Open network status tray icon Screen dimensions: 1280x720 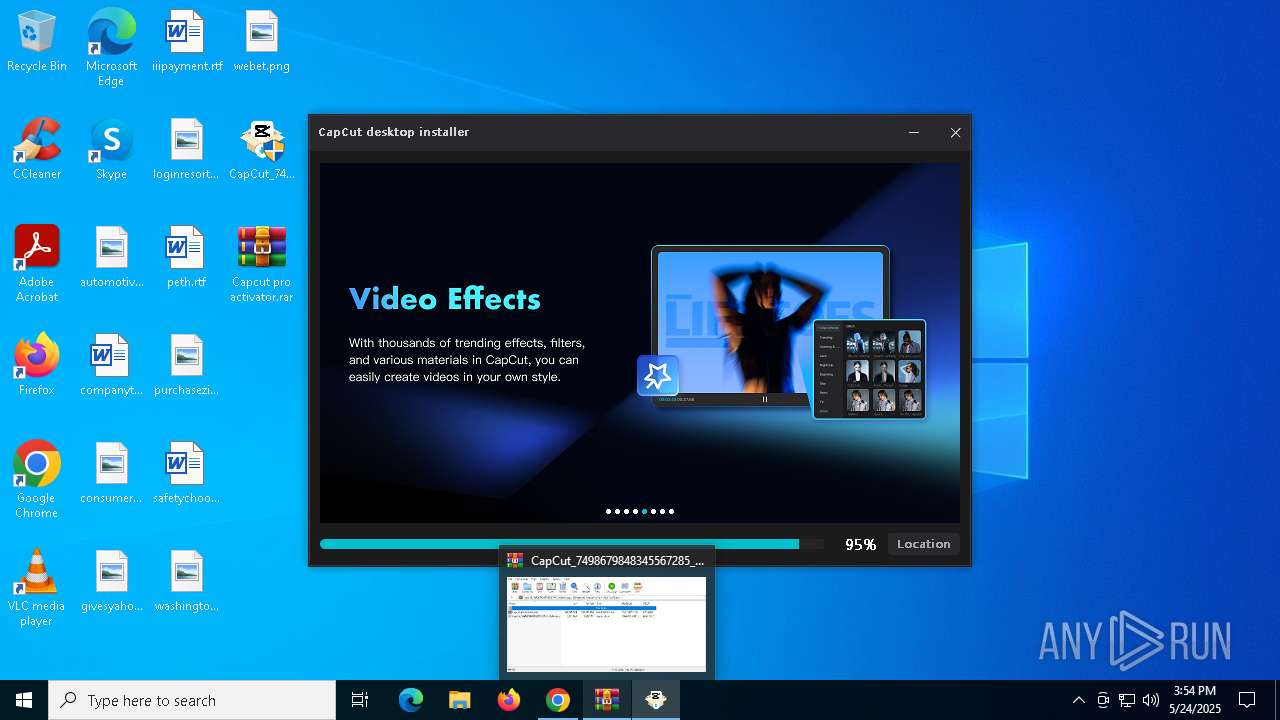[1127, 700]
